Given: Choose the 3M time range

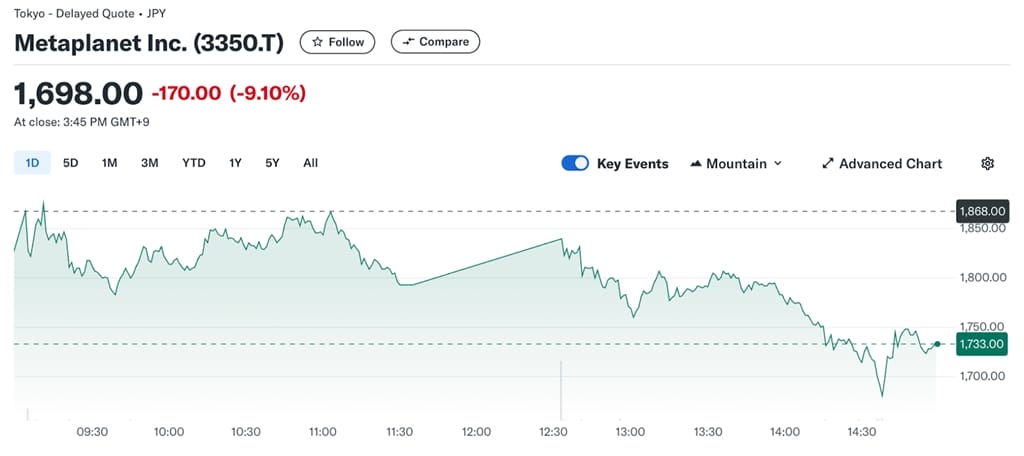Looking at the screenshot, I should pos(150,163).
